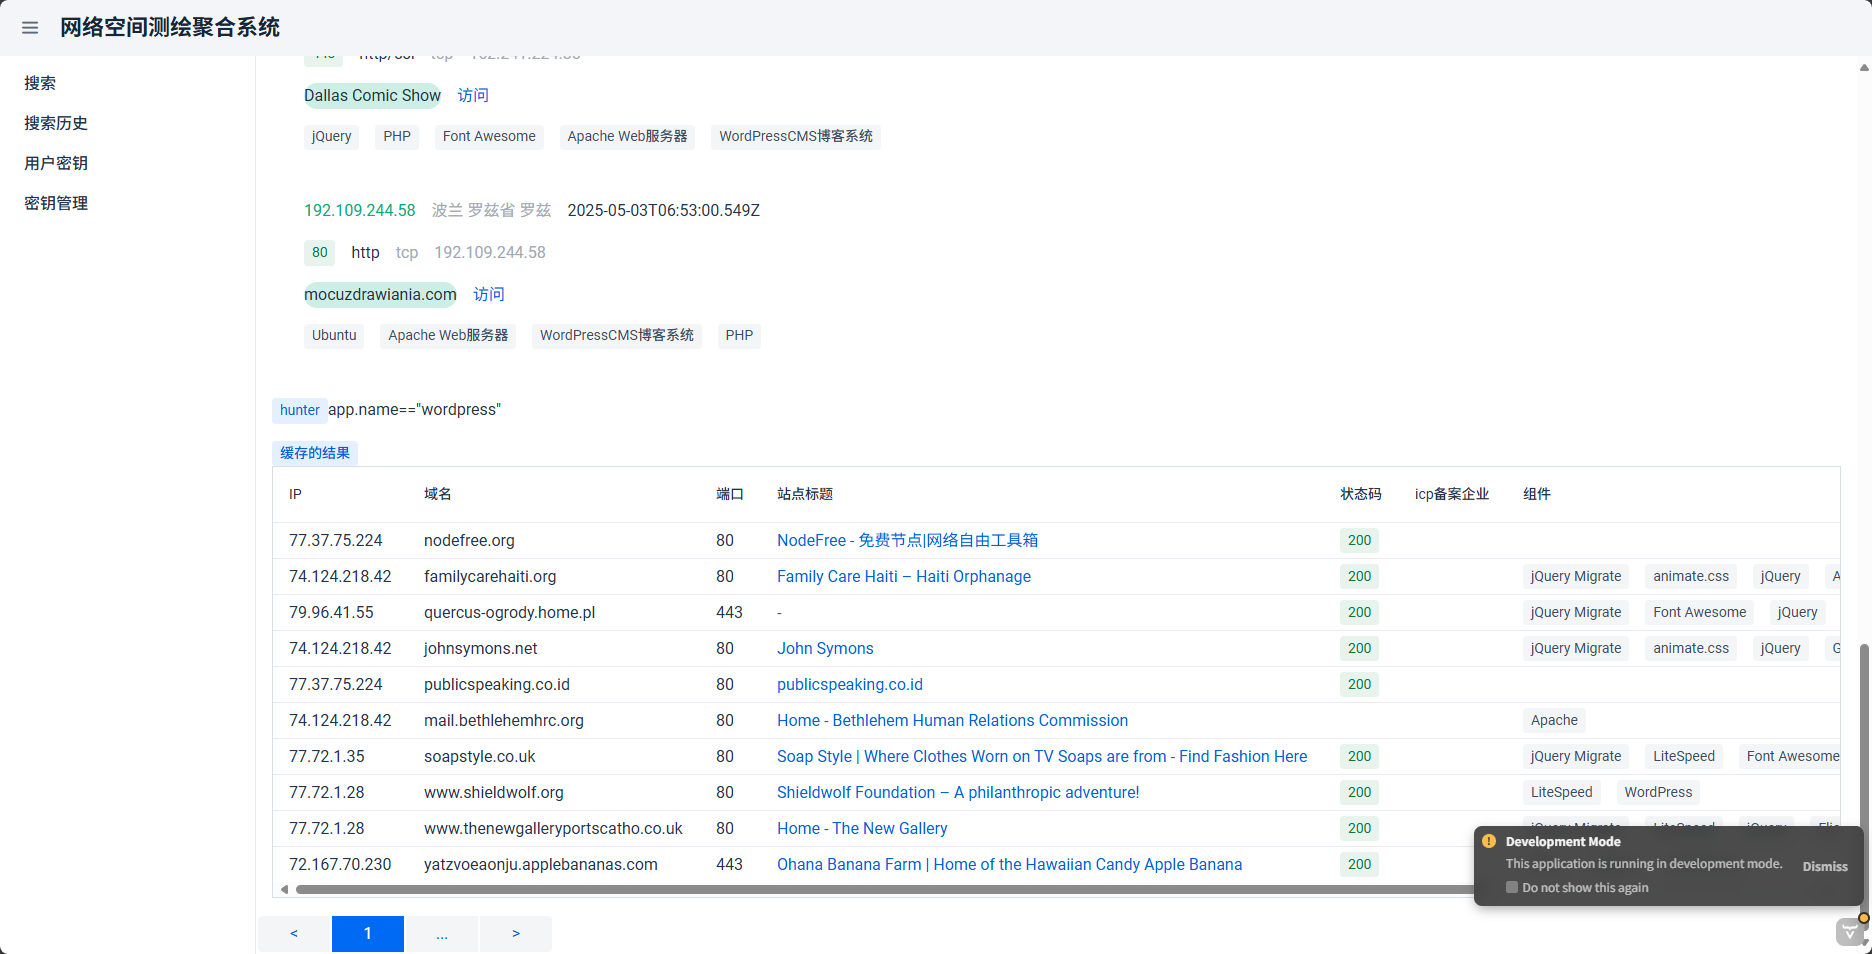Dismiss the Development Mode notification
The image size is (1872, 954).
coord(1824,866)
